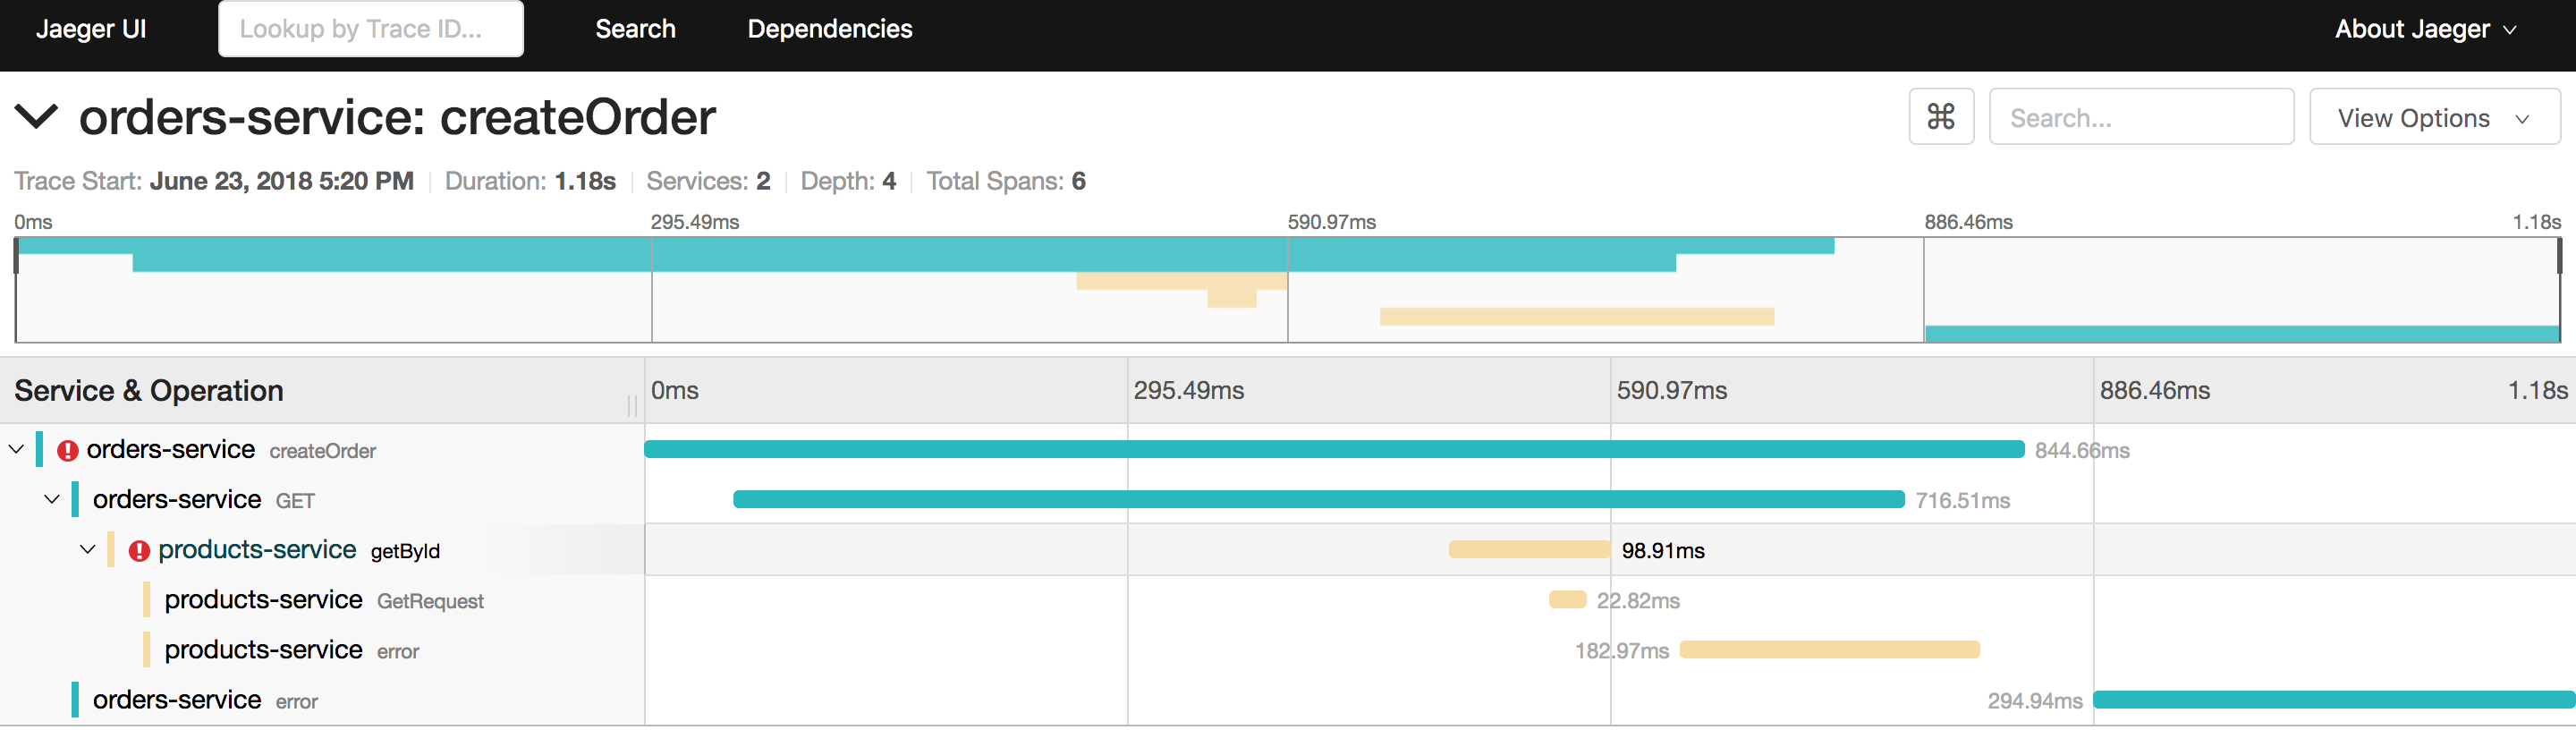Click the 294.94ms orders error span bar

pos(2334,700)
